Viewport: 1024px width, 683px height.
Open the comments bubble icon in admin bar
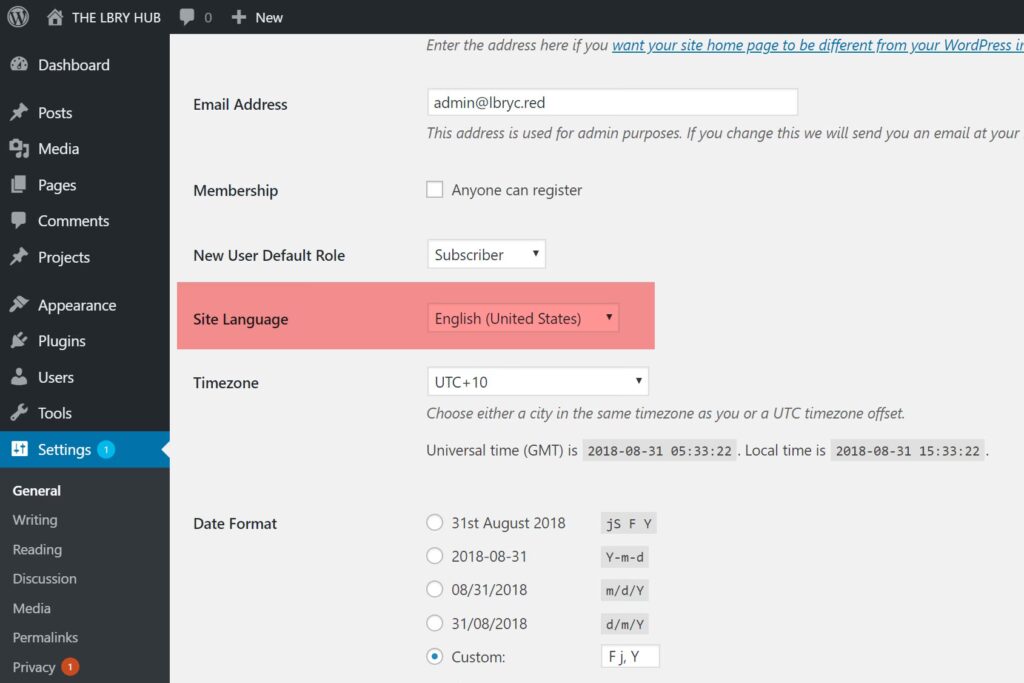coord(187,17)
